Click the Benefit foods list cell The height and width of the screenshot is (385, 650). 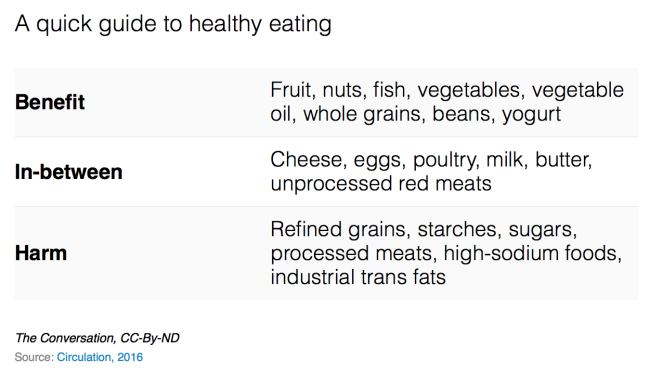(447, 102)
